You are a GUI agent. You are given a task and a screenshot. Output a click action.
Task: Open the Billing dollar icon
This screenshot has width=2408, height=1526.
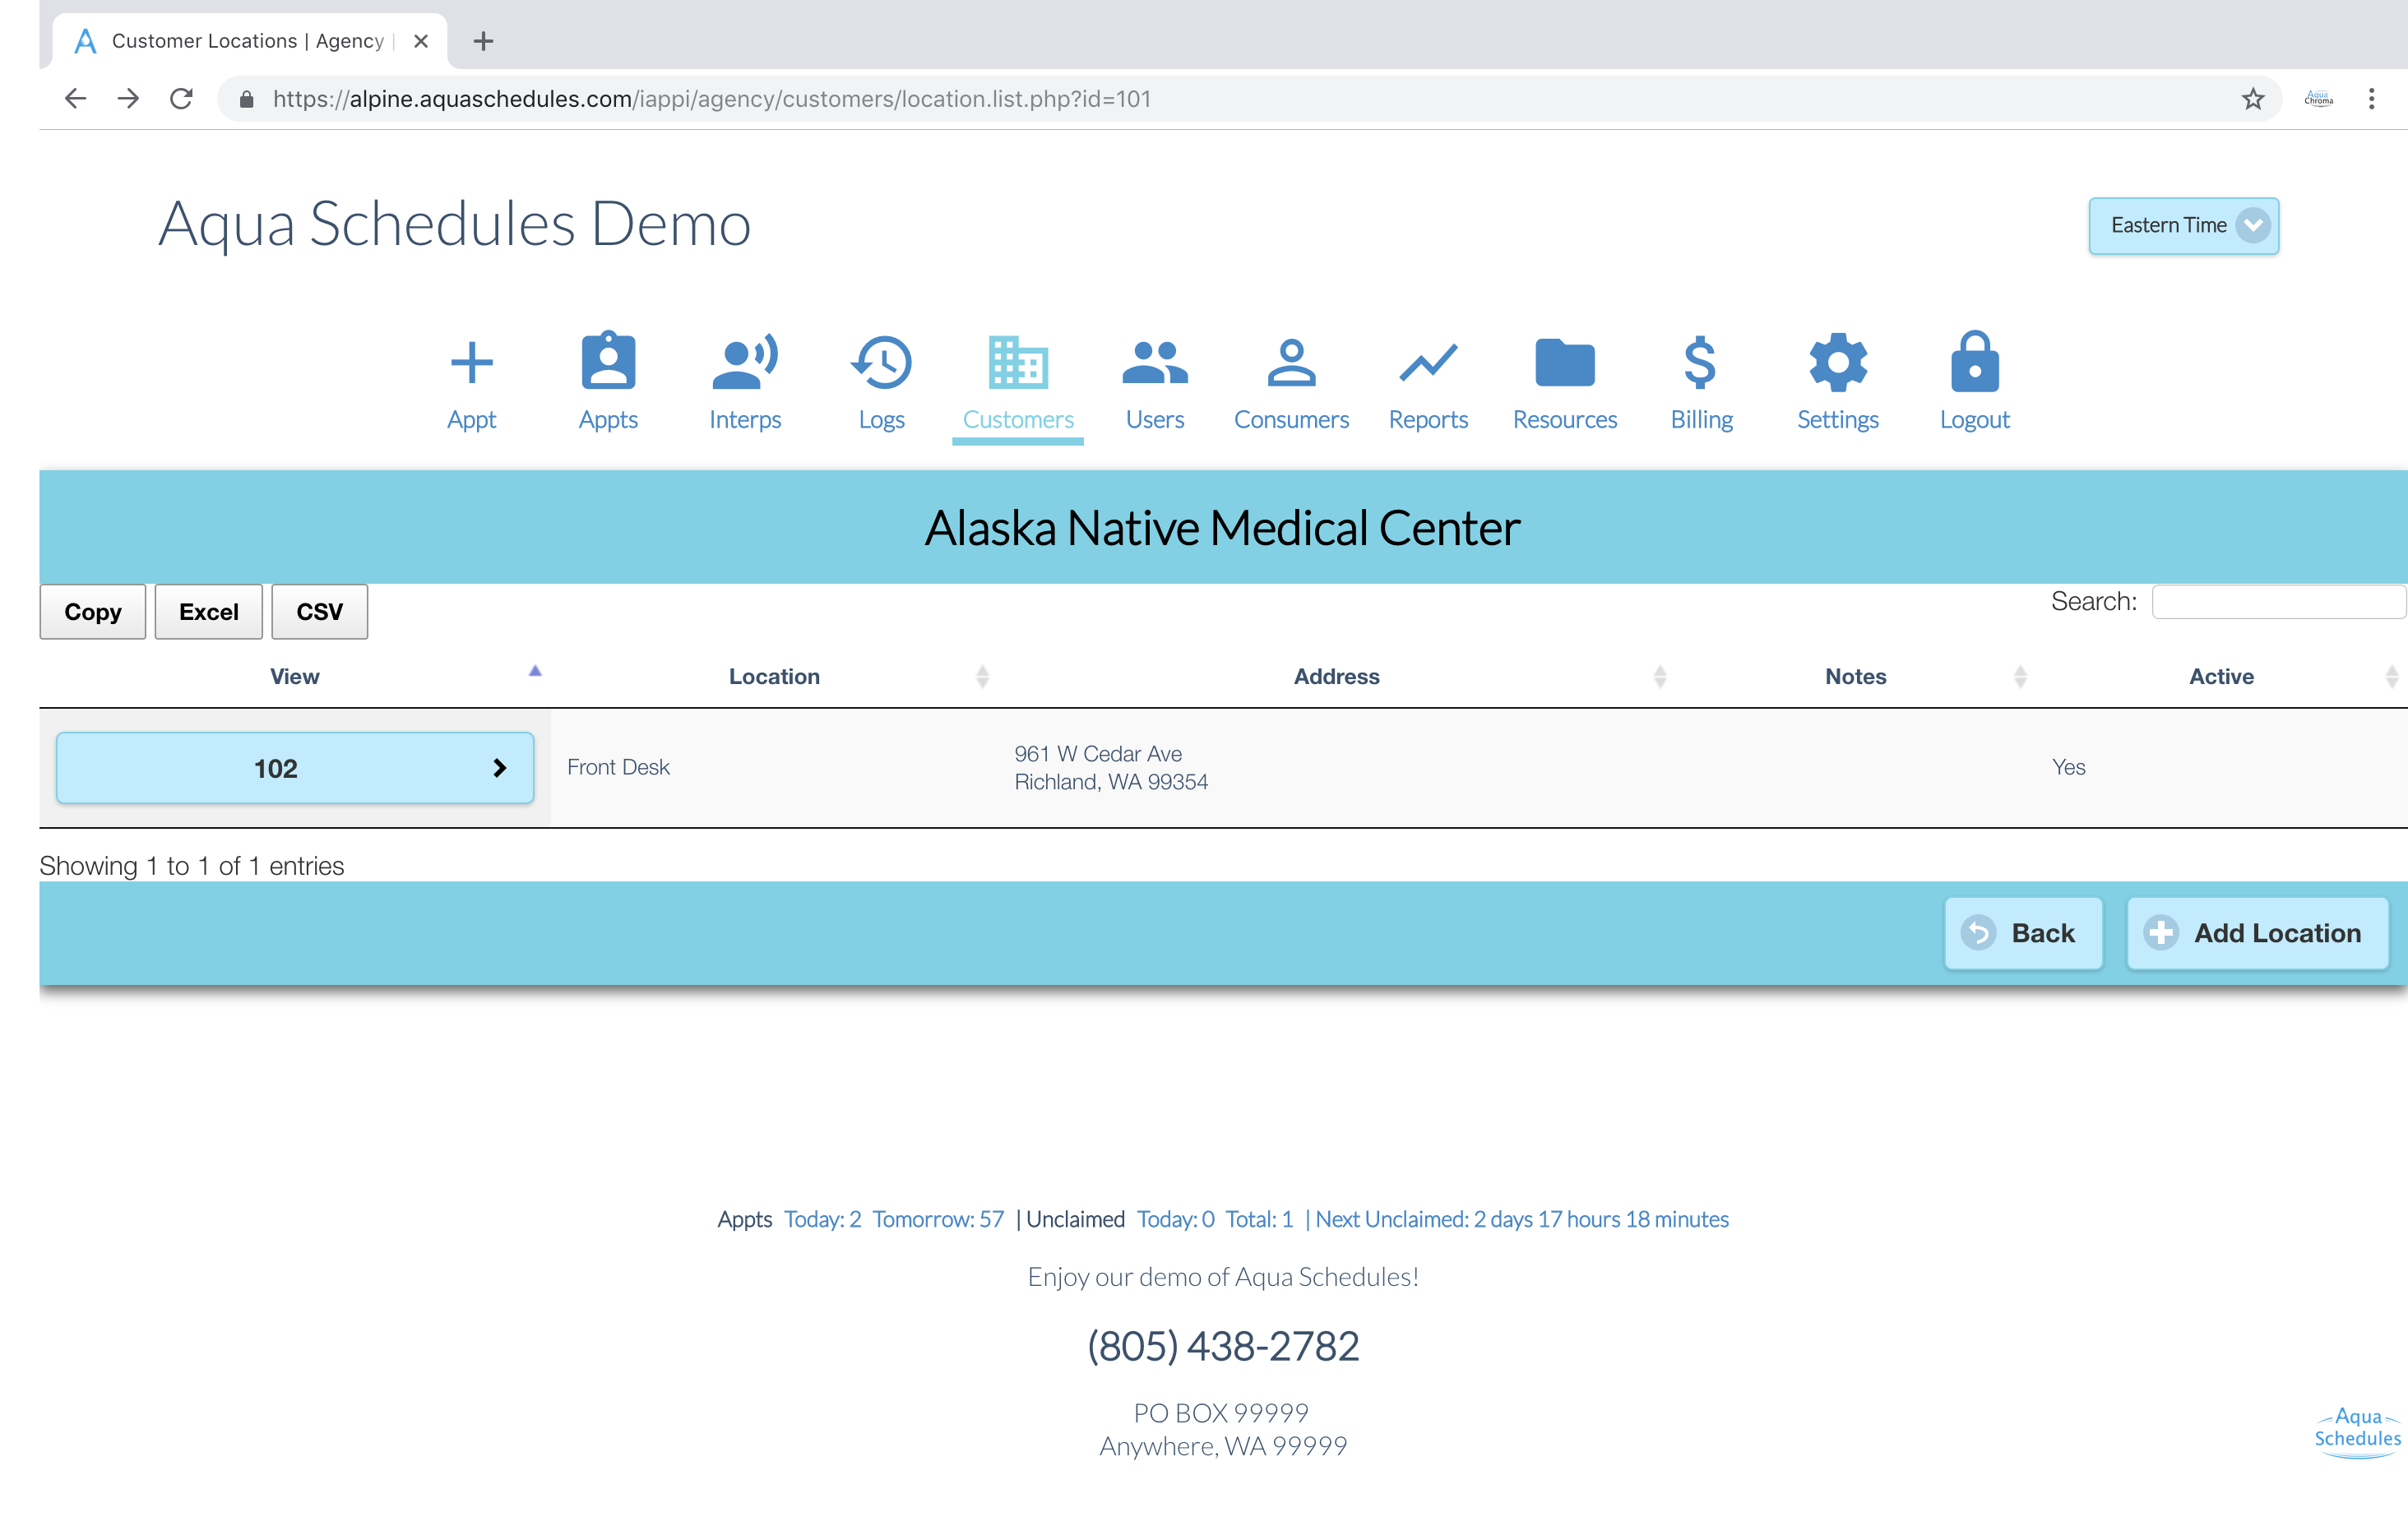pyautogui.click(x=1700, y=362)
